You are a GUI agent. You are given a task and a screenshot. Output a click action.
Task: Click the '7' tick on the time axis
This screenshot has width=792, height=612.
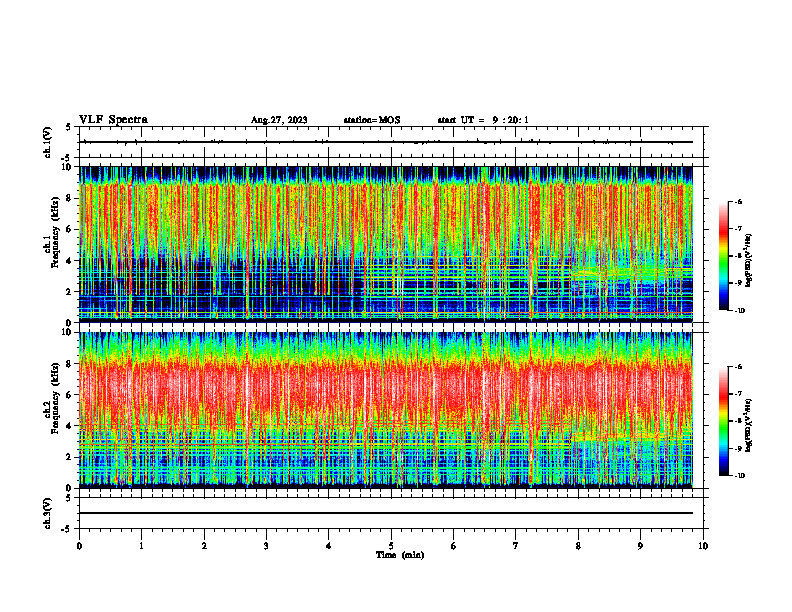point(516,546)
